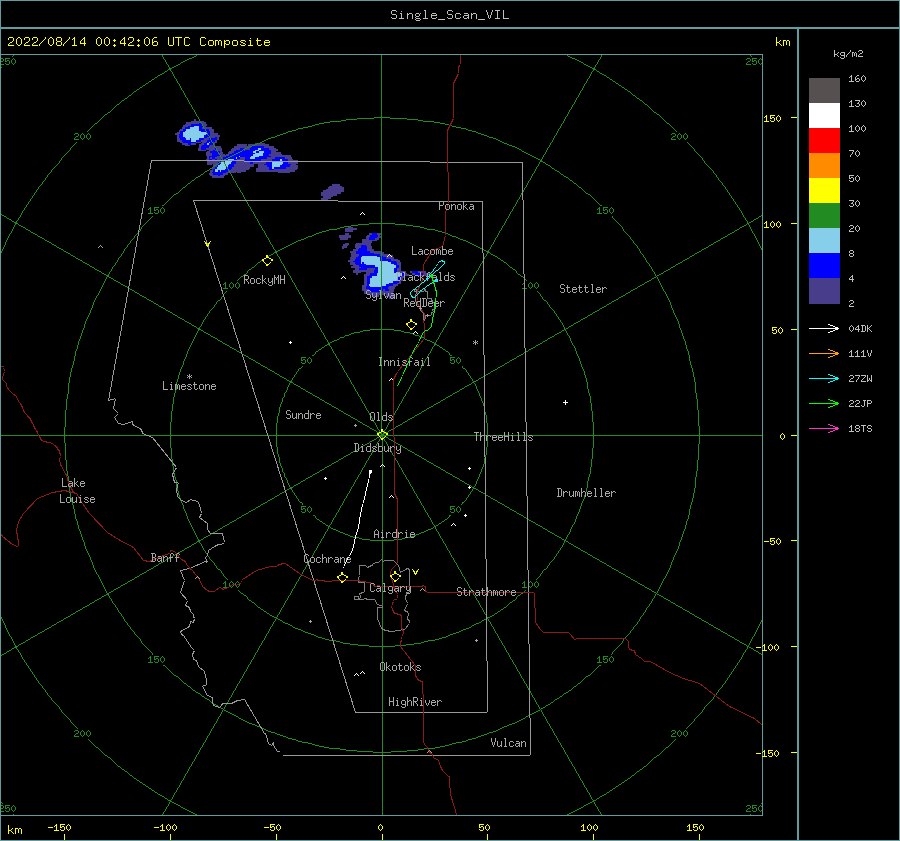Click the cyan 27ZW track arrow
This screenshot has width=900, height=841.
[824, 378]
